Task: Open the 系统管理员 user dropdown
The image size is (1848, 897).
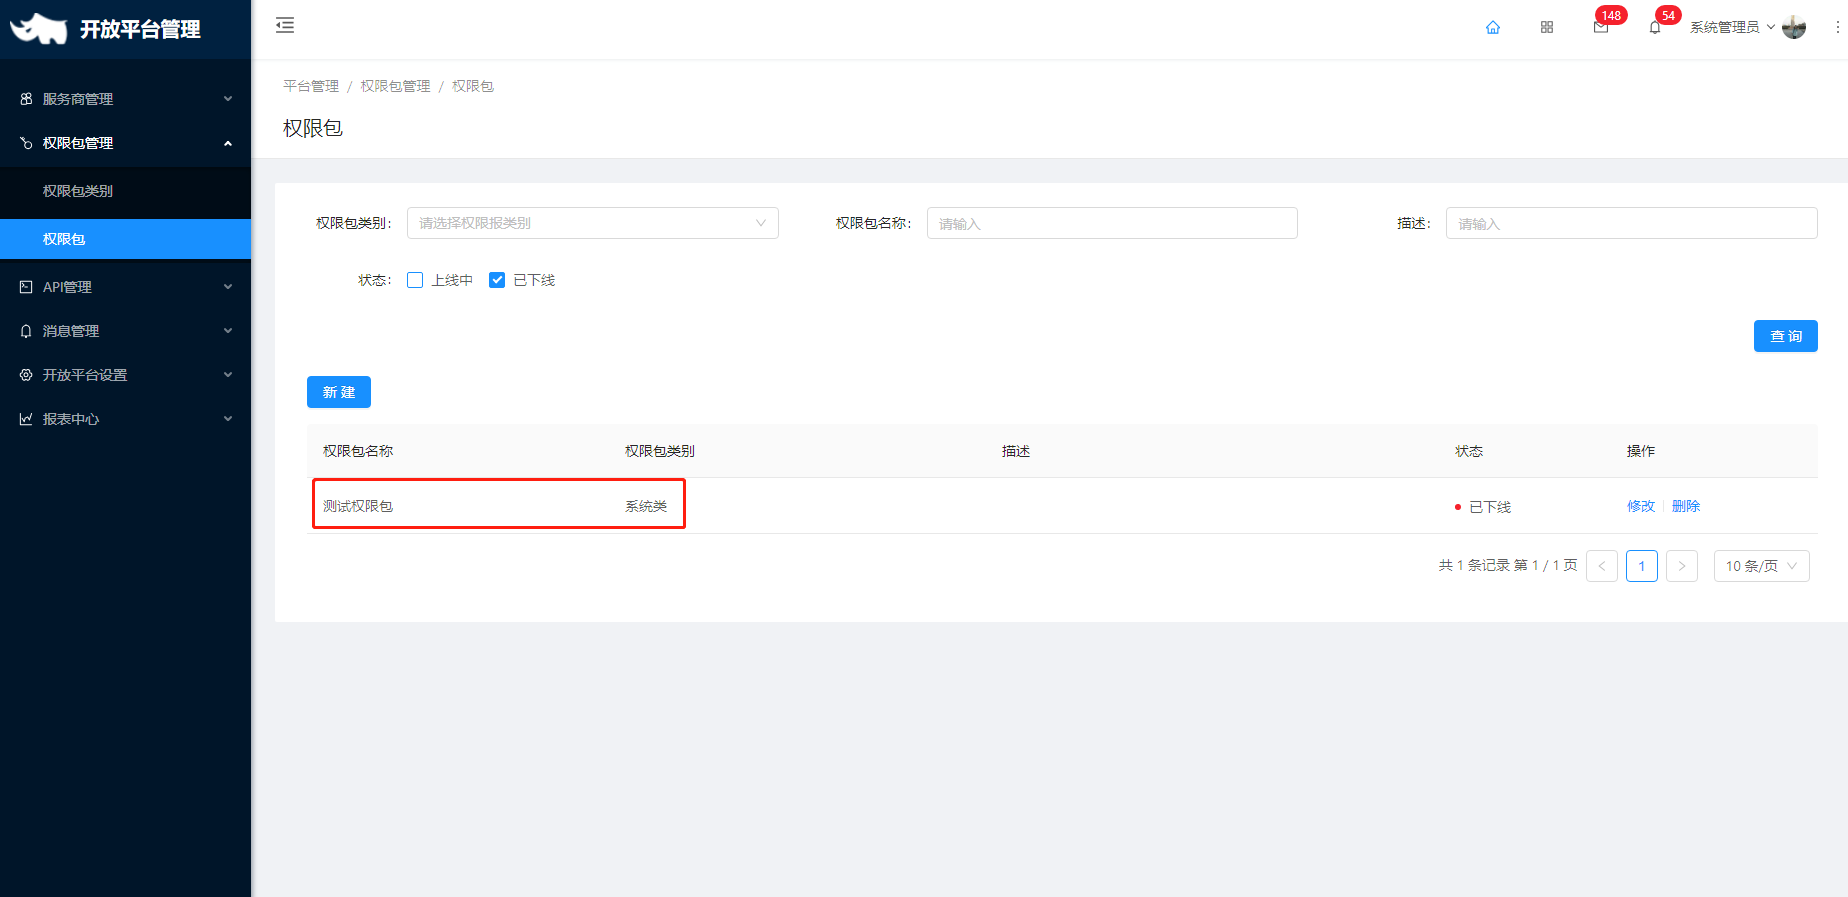Action: (x=1732, y=27)
